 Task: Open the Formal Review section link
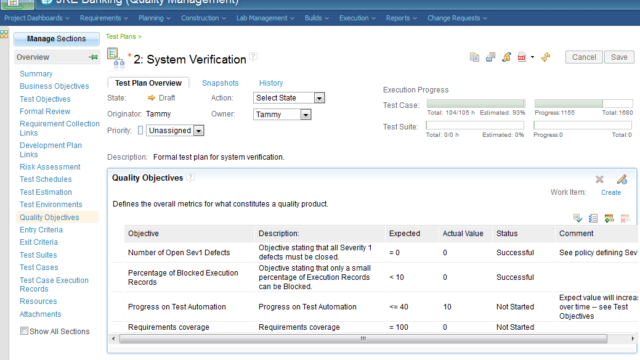click(x=45, y=111)
